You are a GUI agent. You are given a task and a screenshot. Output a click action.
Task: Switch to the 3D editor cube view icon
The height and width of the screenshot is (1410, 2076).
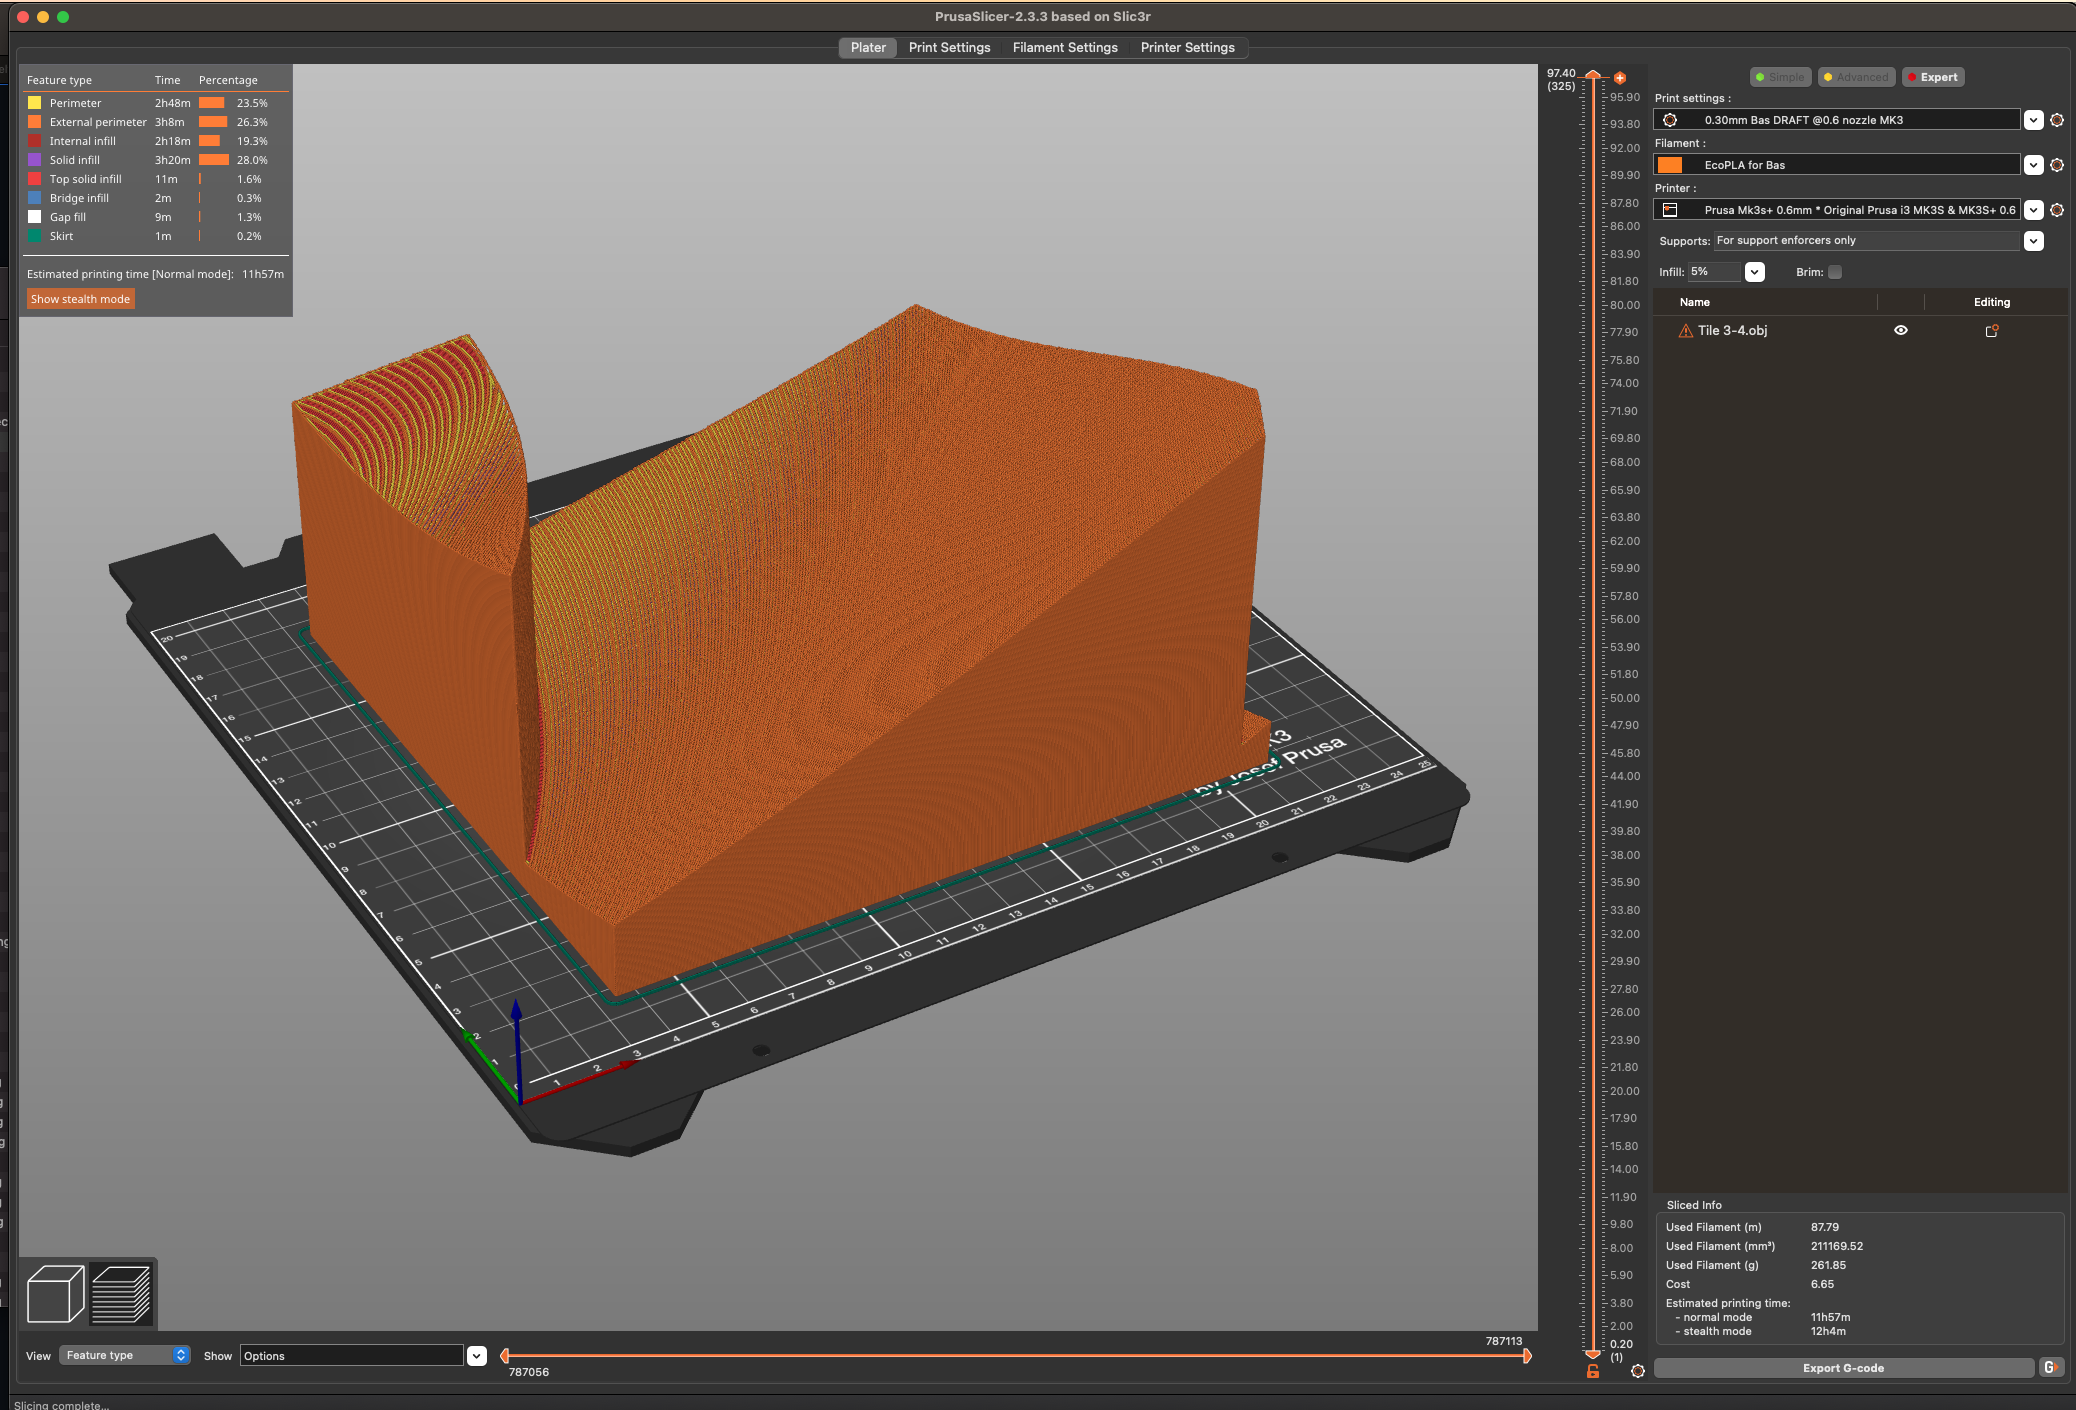click(56, 1292)
